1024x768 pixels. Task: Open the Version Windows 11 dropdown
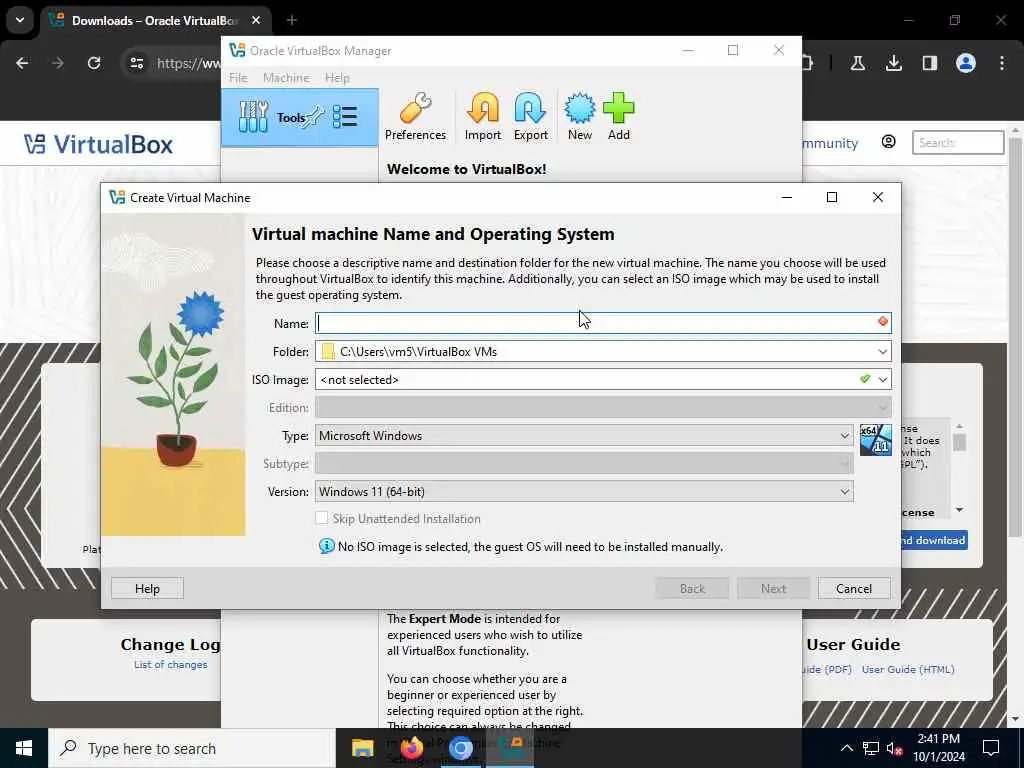click(584, 492)
